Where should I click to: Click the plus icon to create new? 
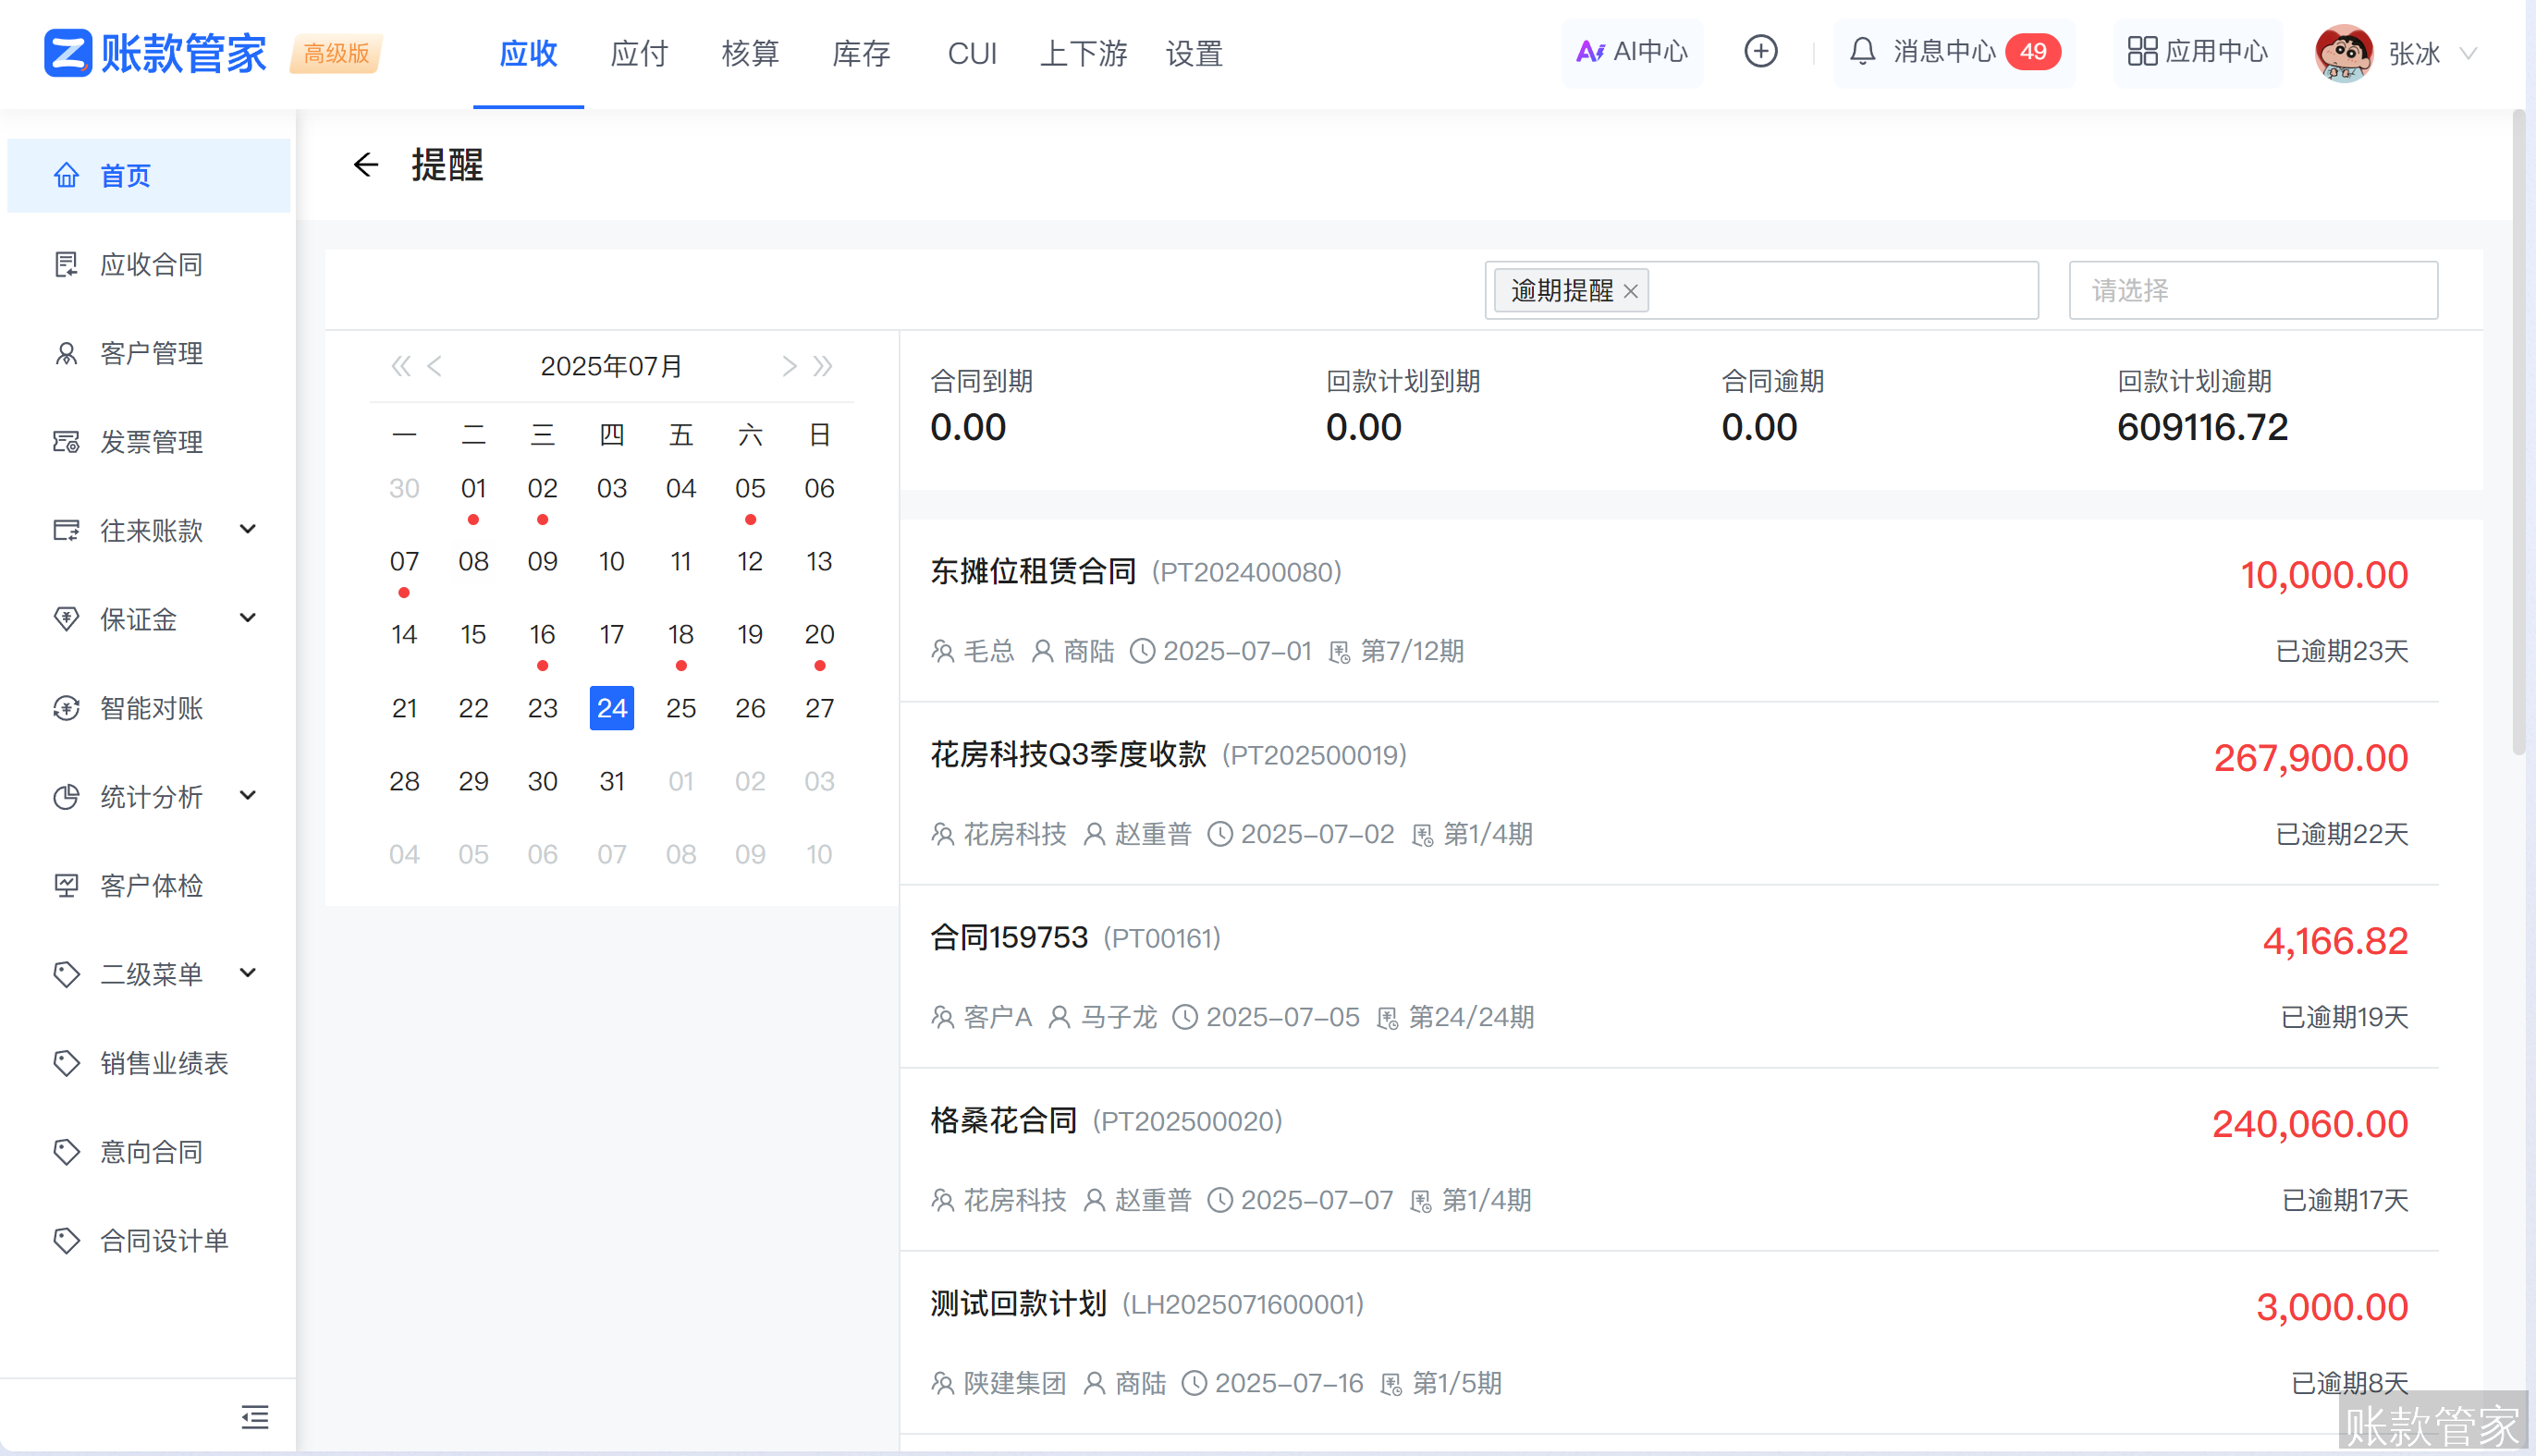tap(1761, 51)
